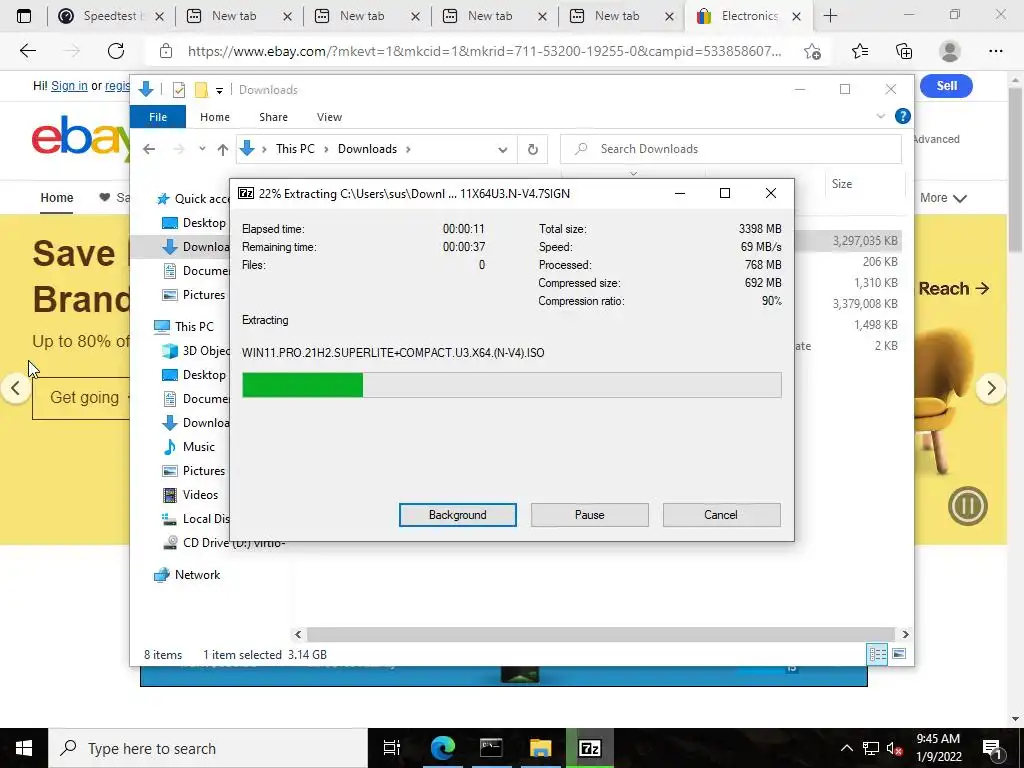Viewport: 1024px width, 768px height.
Task: Reload the eBay page in Edge
Action: (116, 51)
